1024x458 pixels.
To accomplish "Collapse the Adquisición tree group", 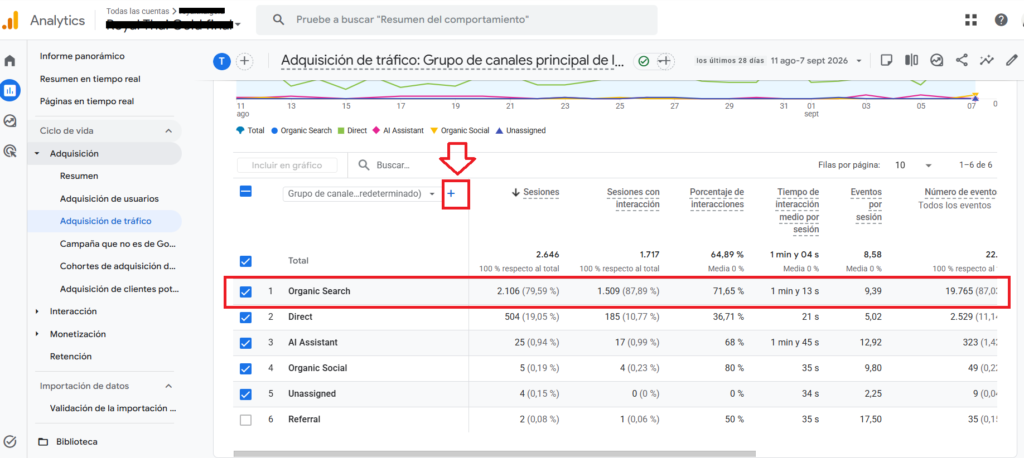I will pyautogui.click(x=37, y=154).
